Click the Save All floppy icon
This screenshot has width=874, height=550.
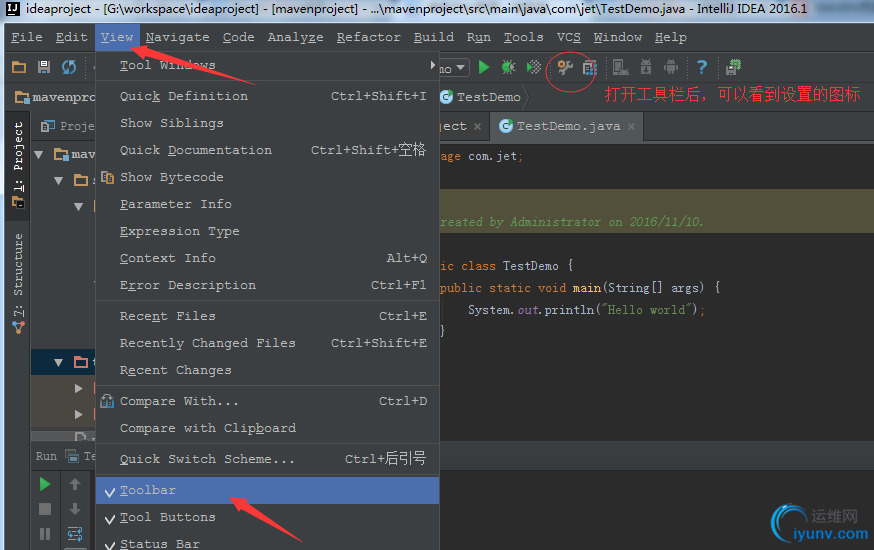coord(44,67)
